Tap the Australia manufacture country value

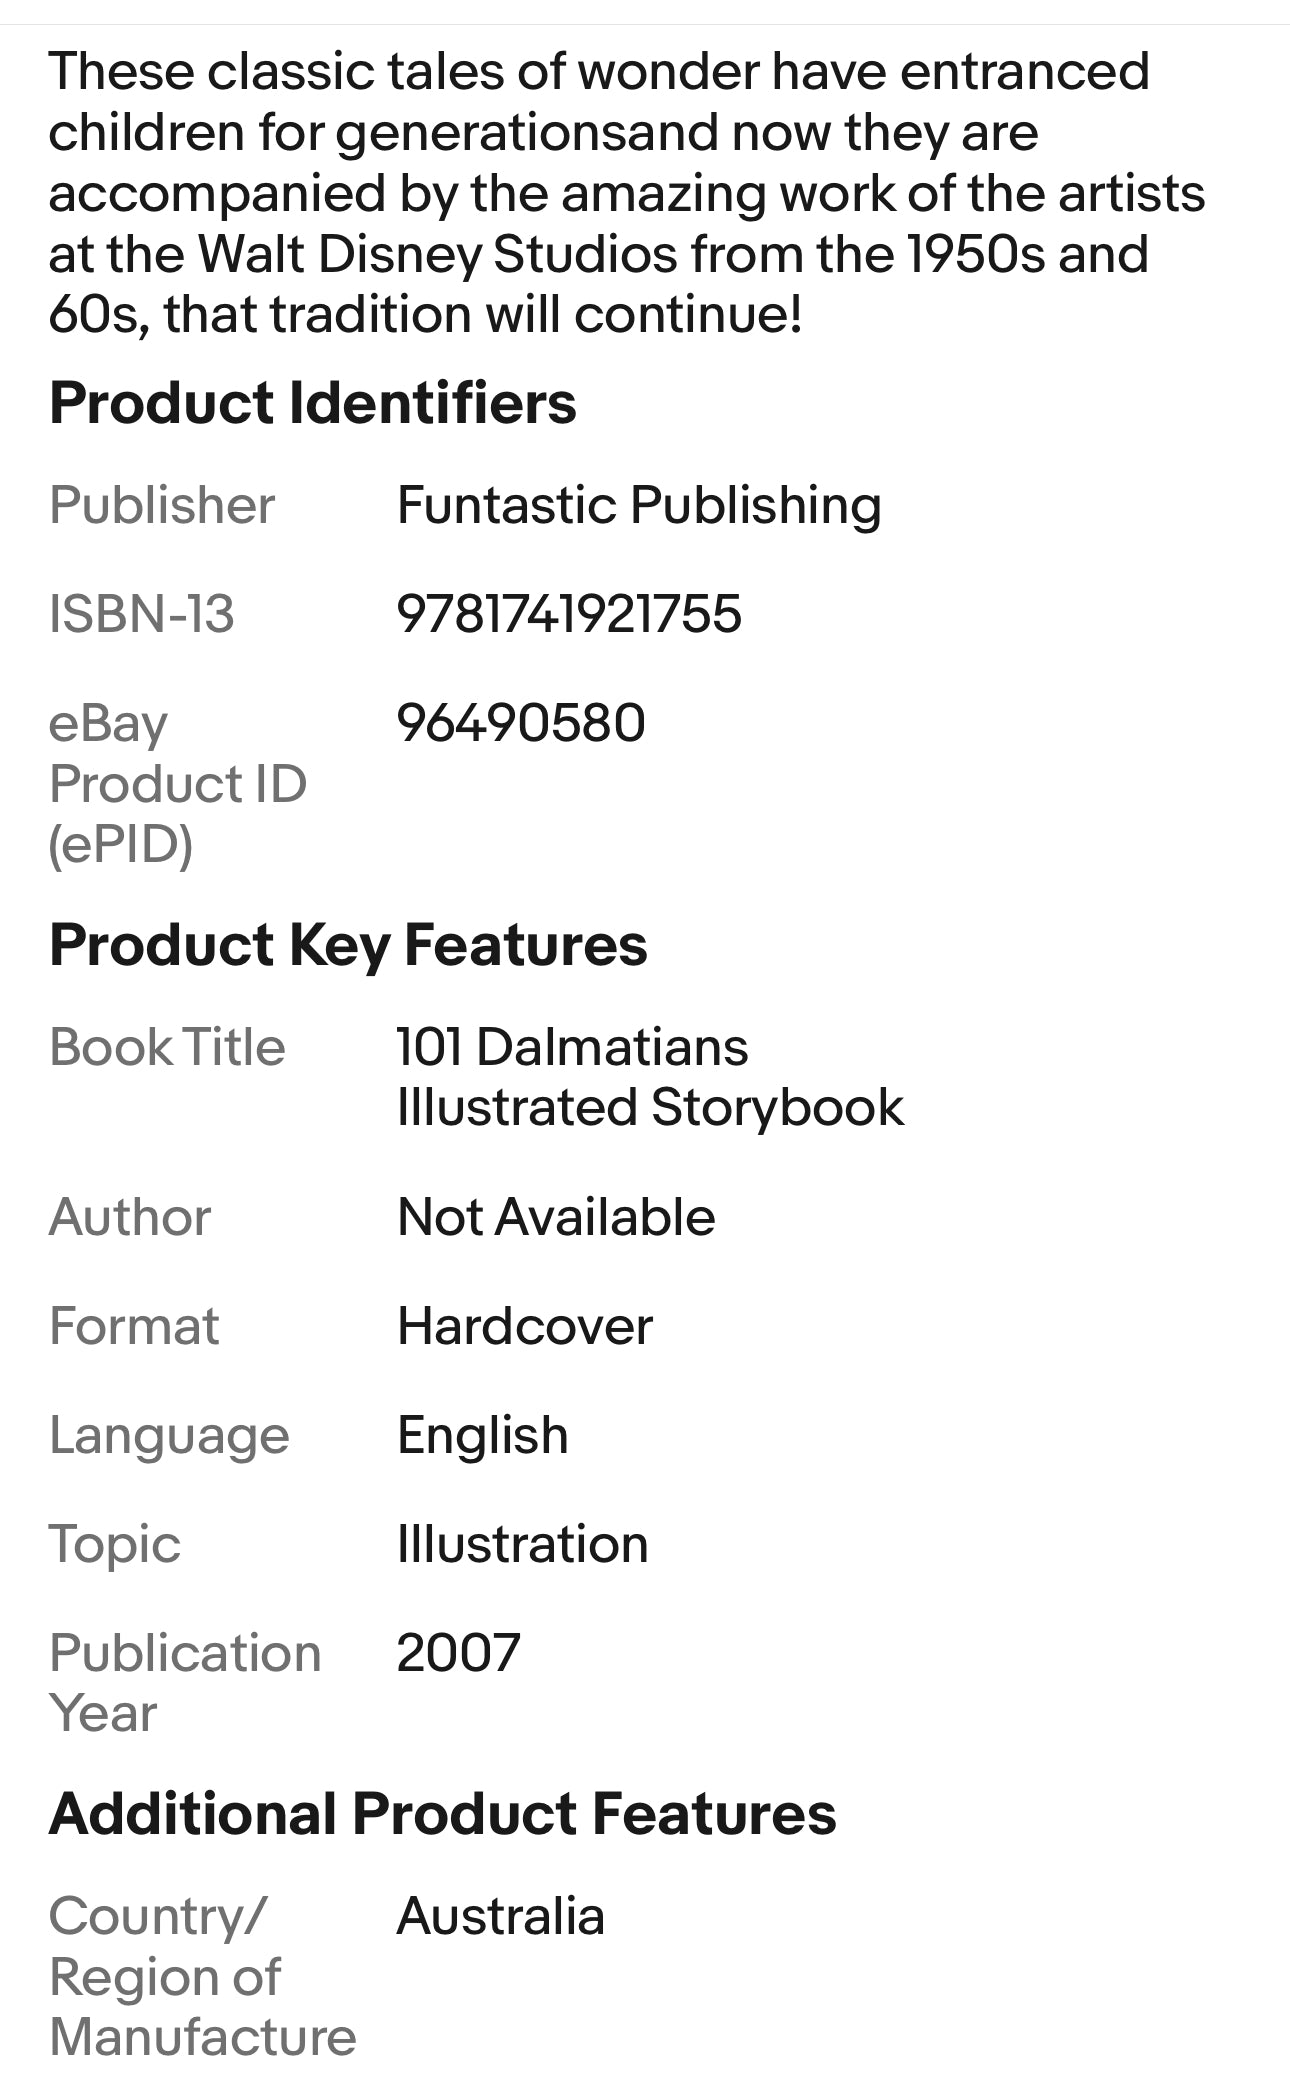(500, 1917)
